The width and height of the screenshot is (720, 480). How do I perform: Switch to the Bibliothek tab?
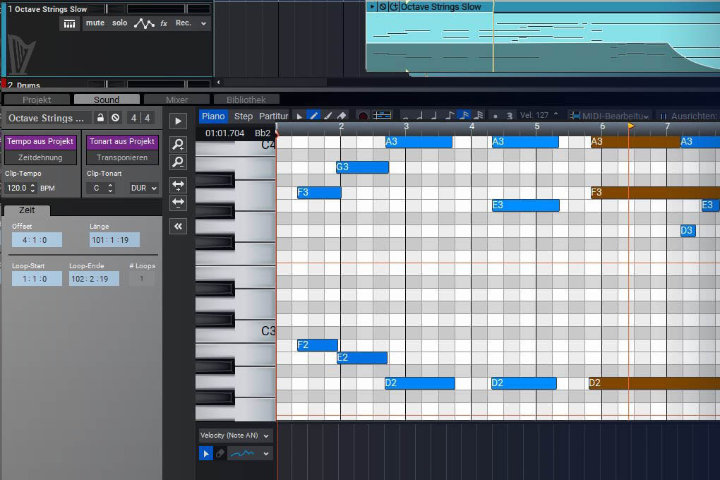246,100
